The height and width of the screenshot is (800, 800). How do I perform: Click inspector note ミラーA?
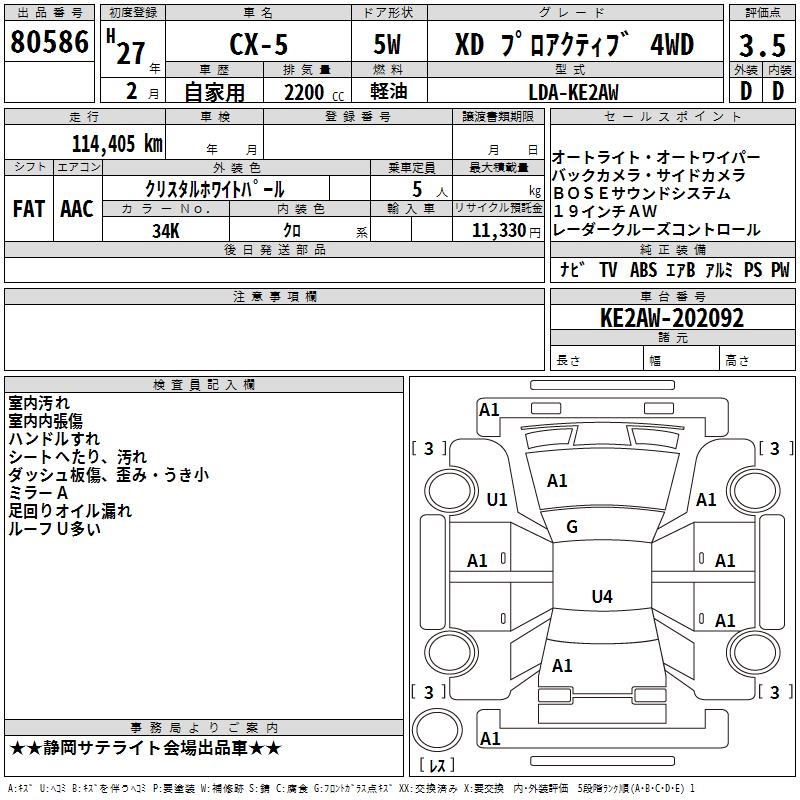pyautogui.click(x=38, y=492)
